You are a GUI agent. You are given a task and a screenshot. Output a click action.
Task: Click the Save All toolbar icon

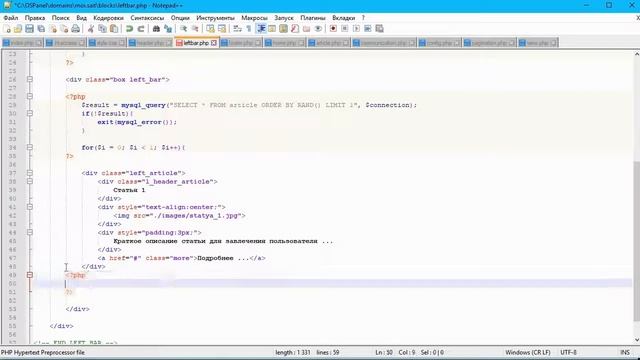tap(41, 29)
